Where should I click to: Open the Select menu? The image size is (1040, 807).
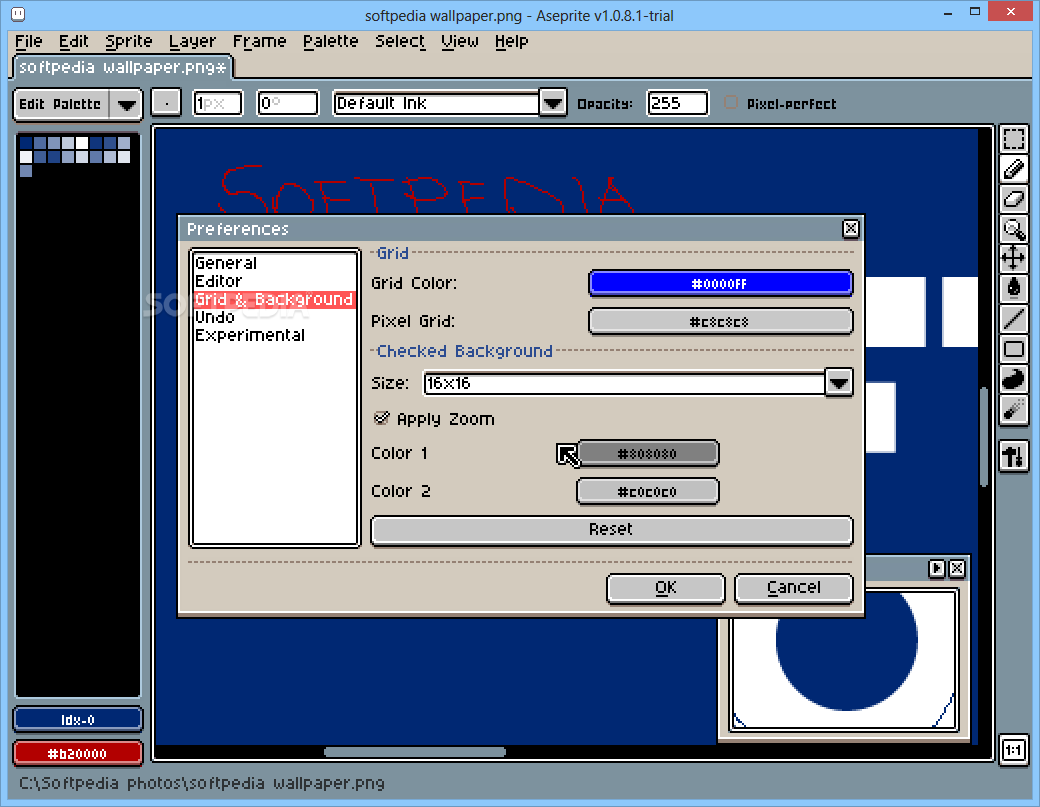(400, 41)
